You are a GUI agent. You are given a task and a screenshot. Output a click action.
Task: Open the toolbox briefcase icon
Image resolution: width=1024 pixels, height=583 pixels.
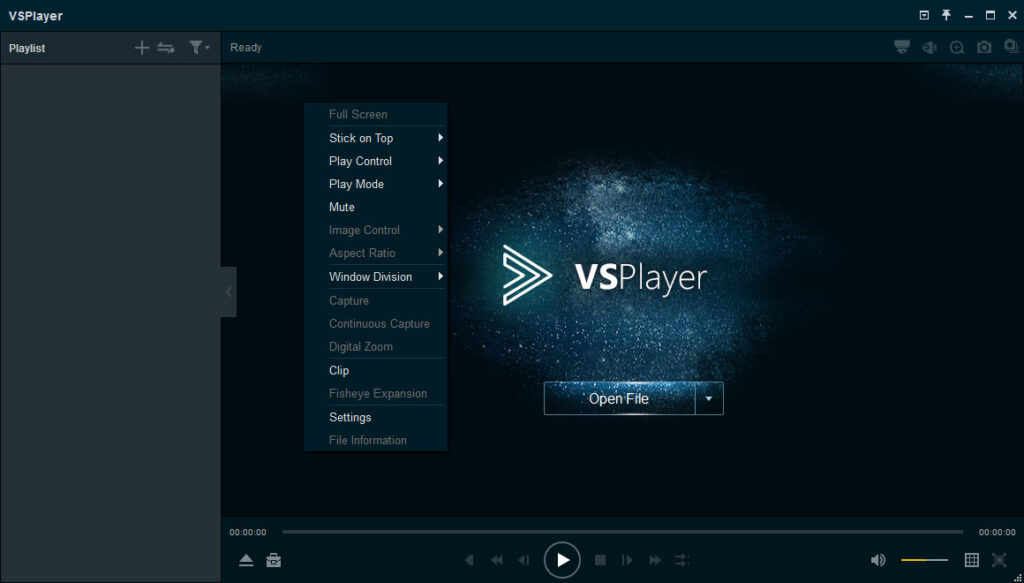(274, 560)
